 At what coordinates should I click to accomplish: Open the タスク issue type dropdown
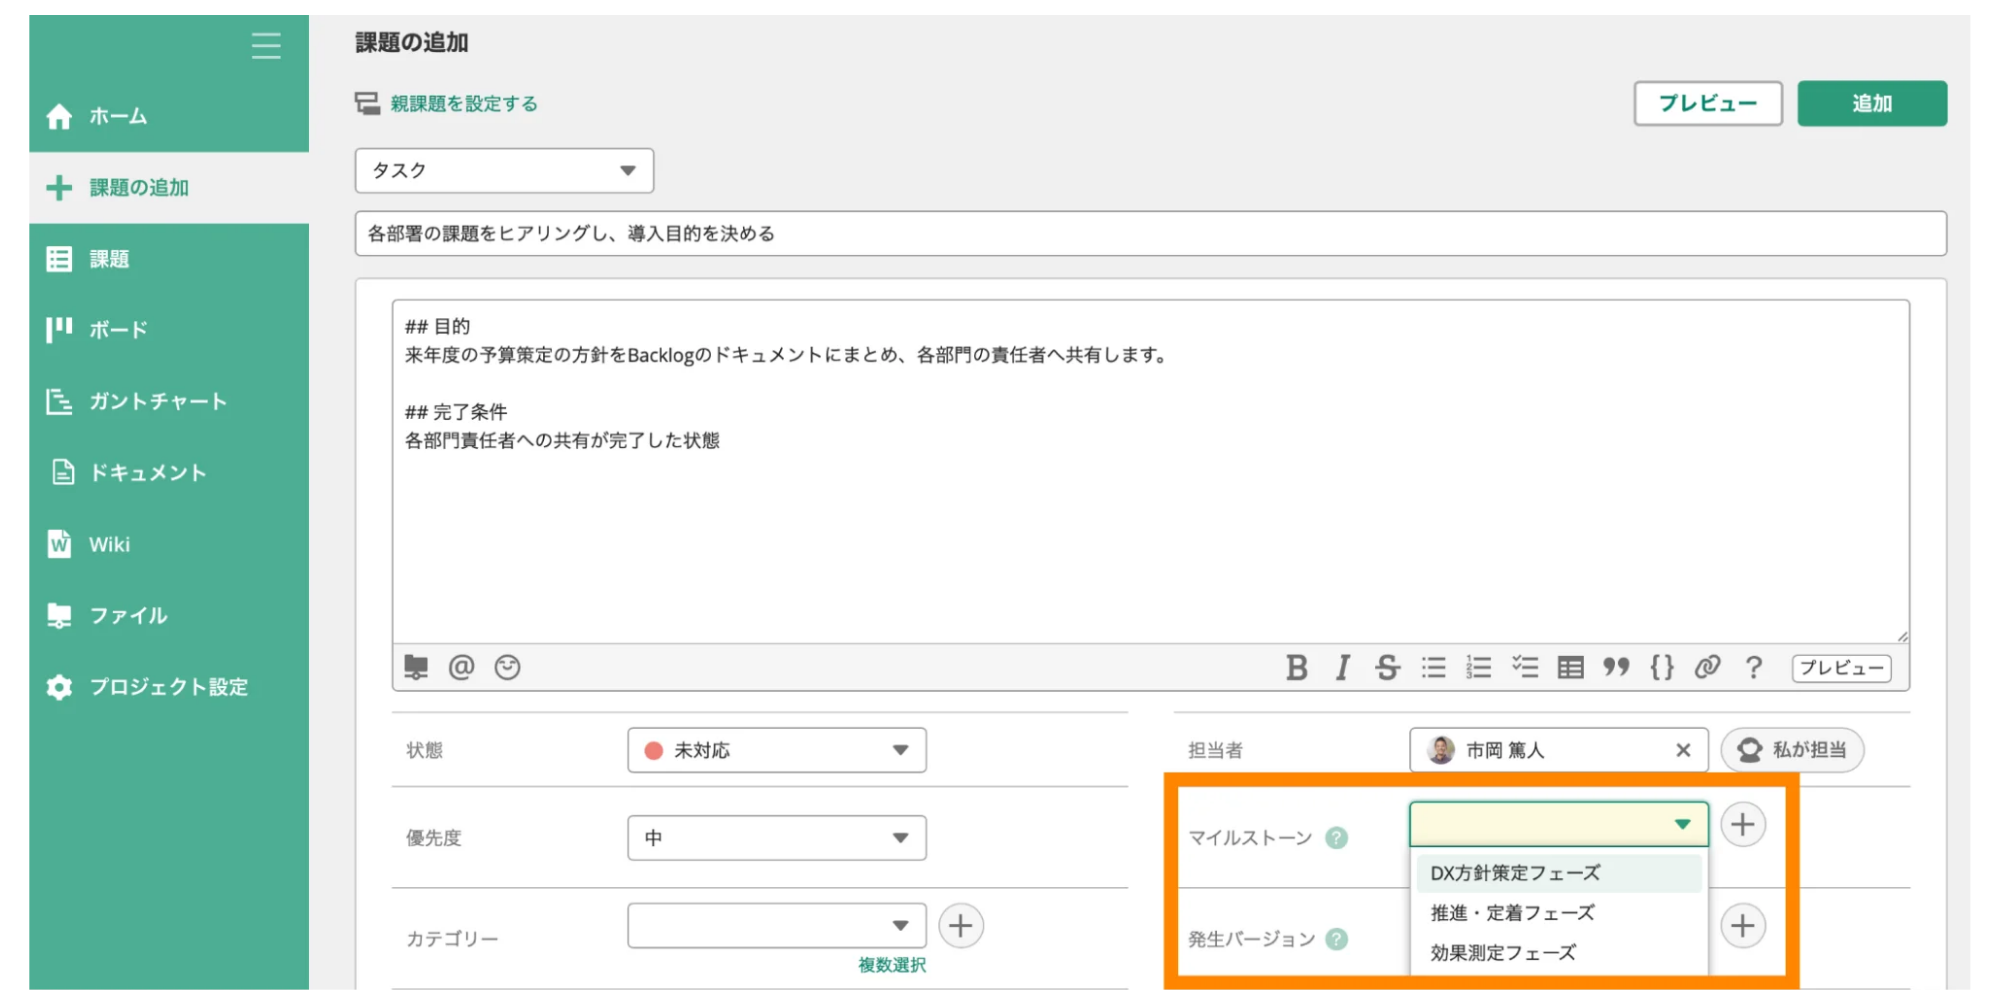504,170
